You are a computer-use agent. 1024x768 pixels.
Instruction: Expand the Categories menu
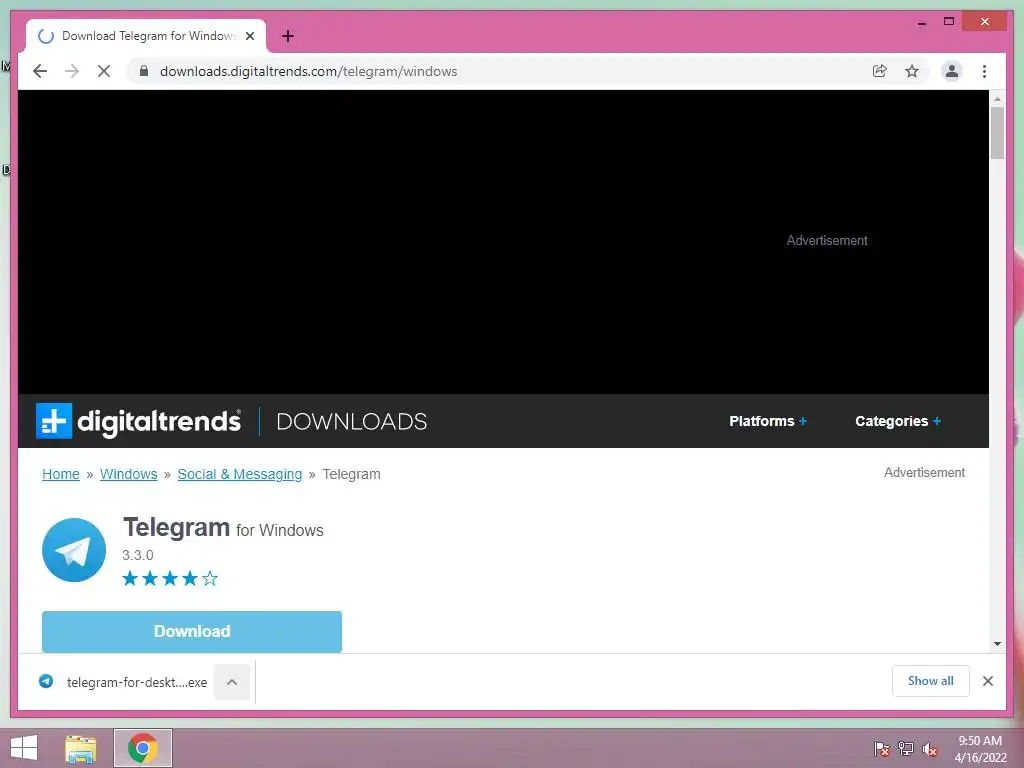click(898, 421)
